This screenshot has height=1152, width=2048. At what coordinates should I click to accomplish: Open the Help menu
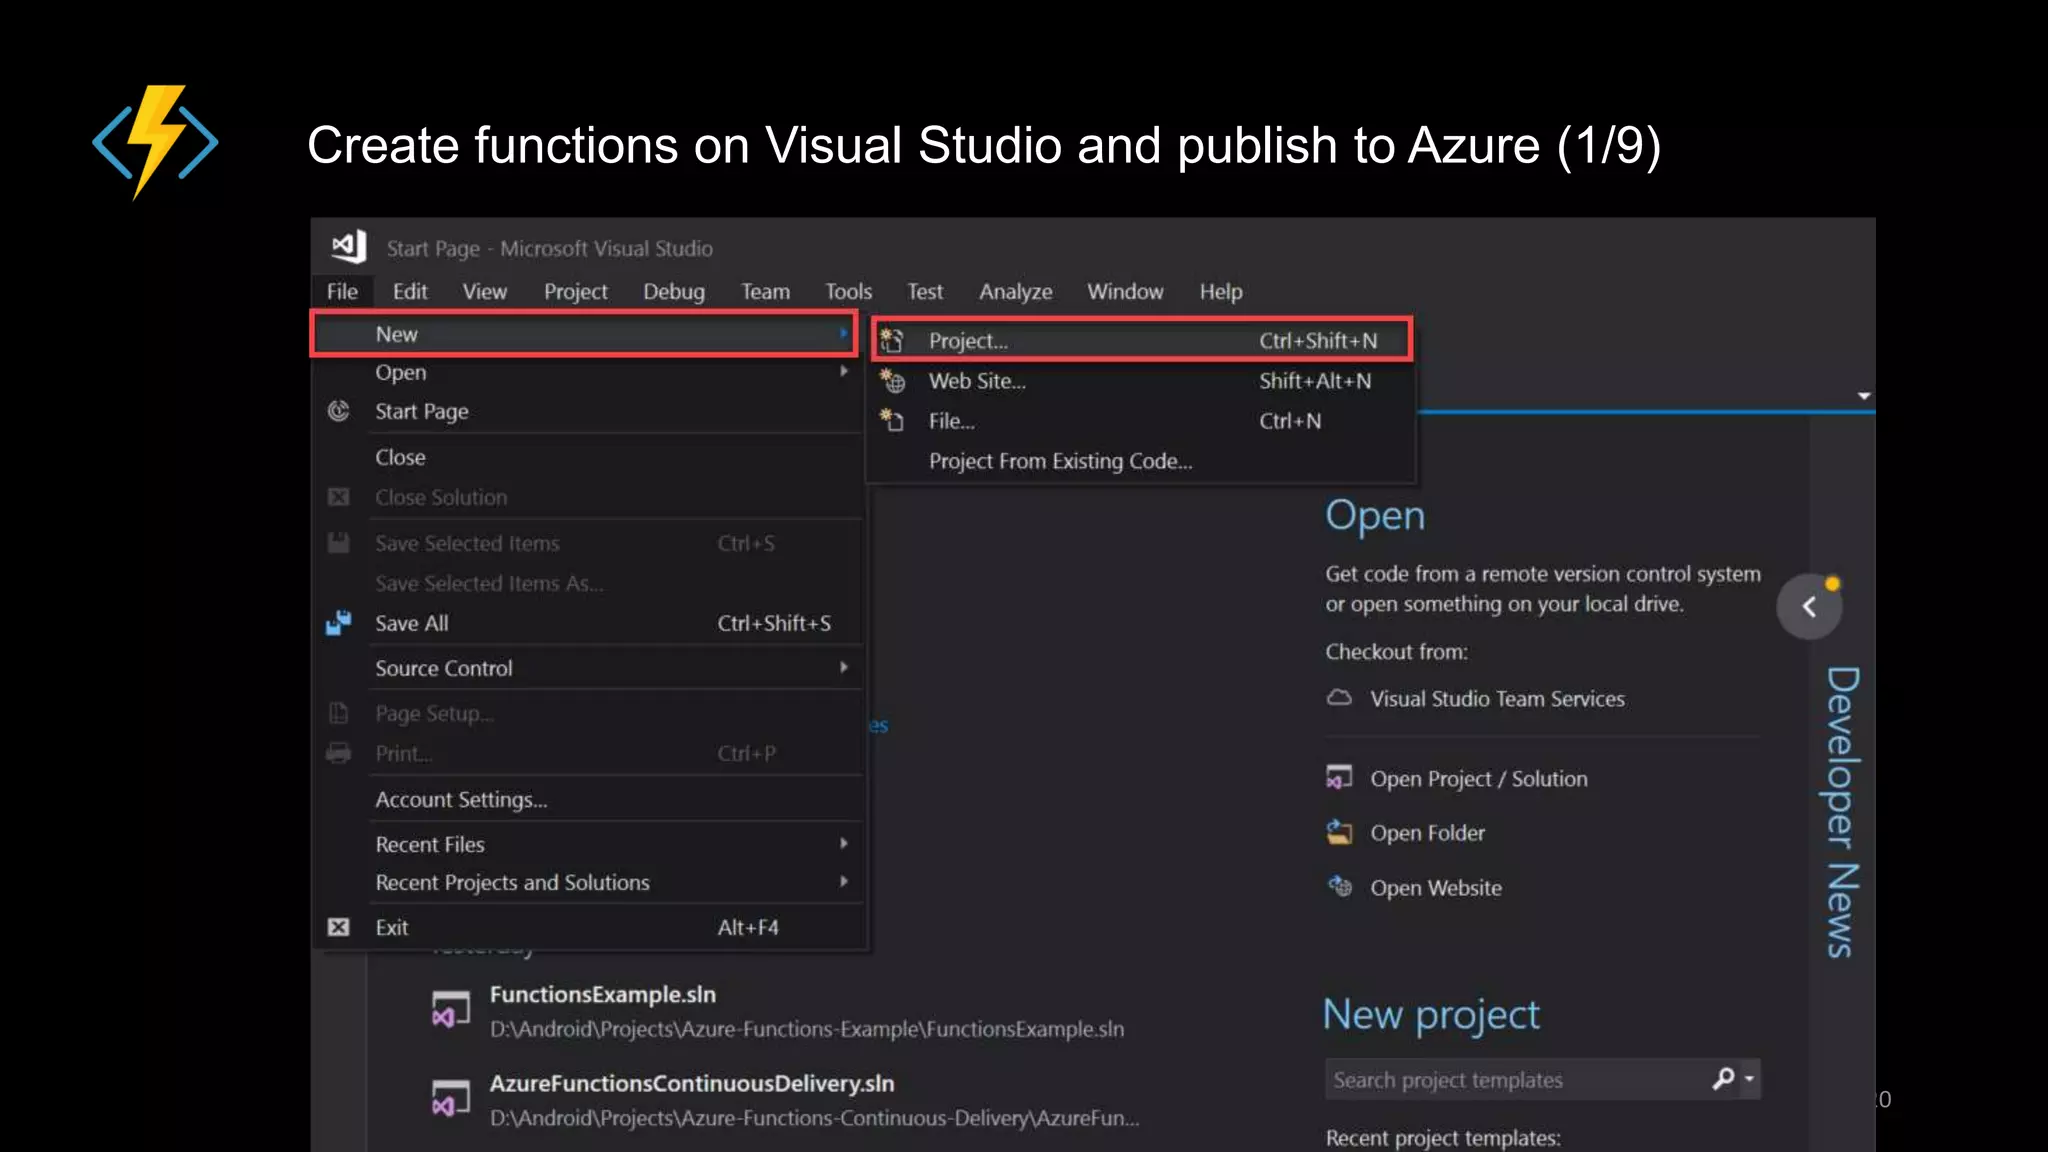(x=1221, y=291)
